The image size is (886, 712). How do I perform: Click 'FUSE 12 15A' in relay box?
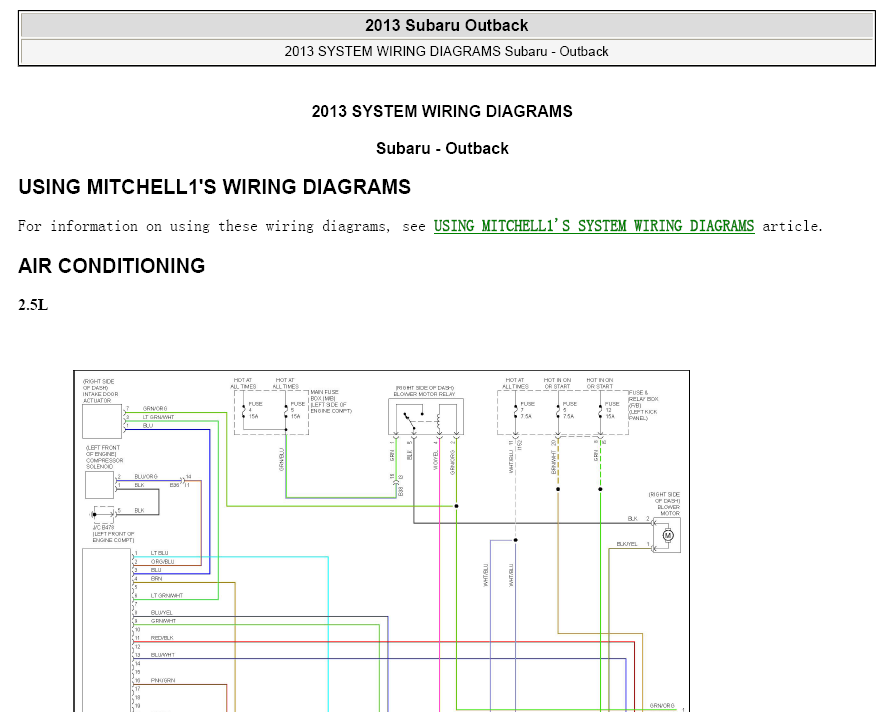[x=612, y=410]
